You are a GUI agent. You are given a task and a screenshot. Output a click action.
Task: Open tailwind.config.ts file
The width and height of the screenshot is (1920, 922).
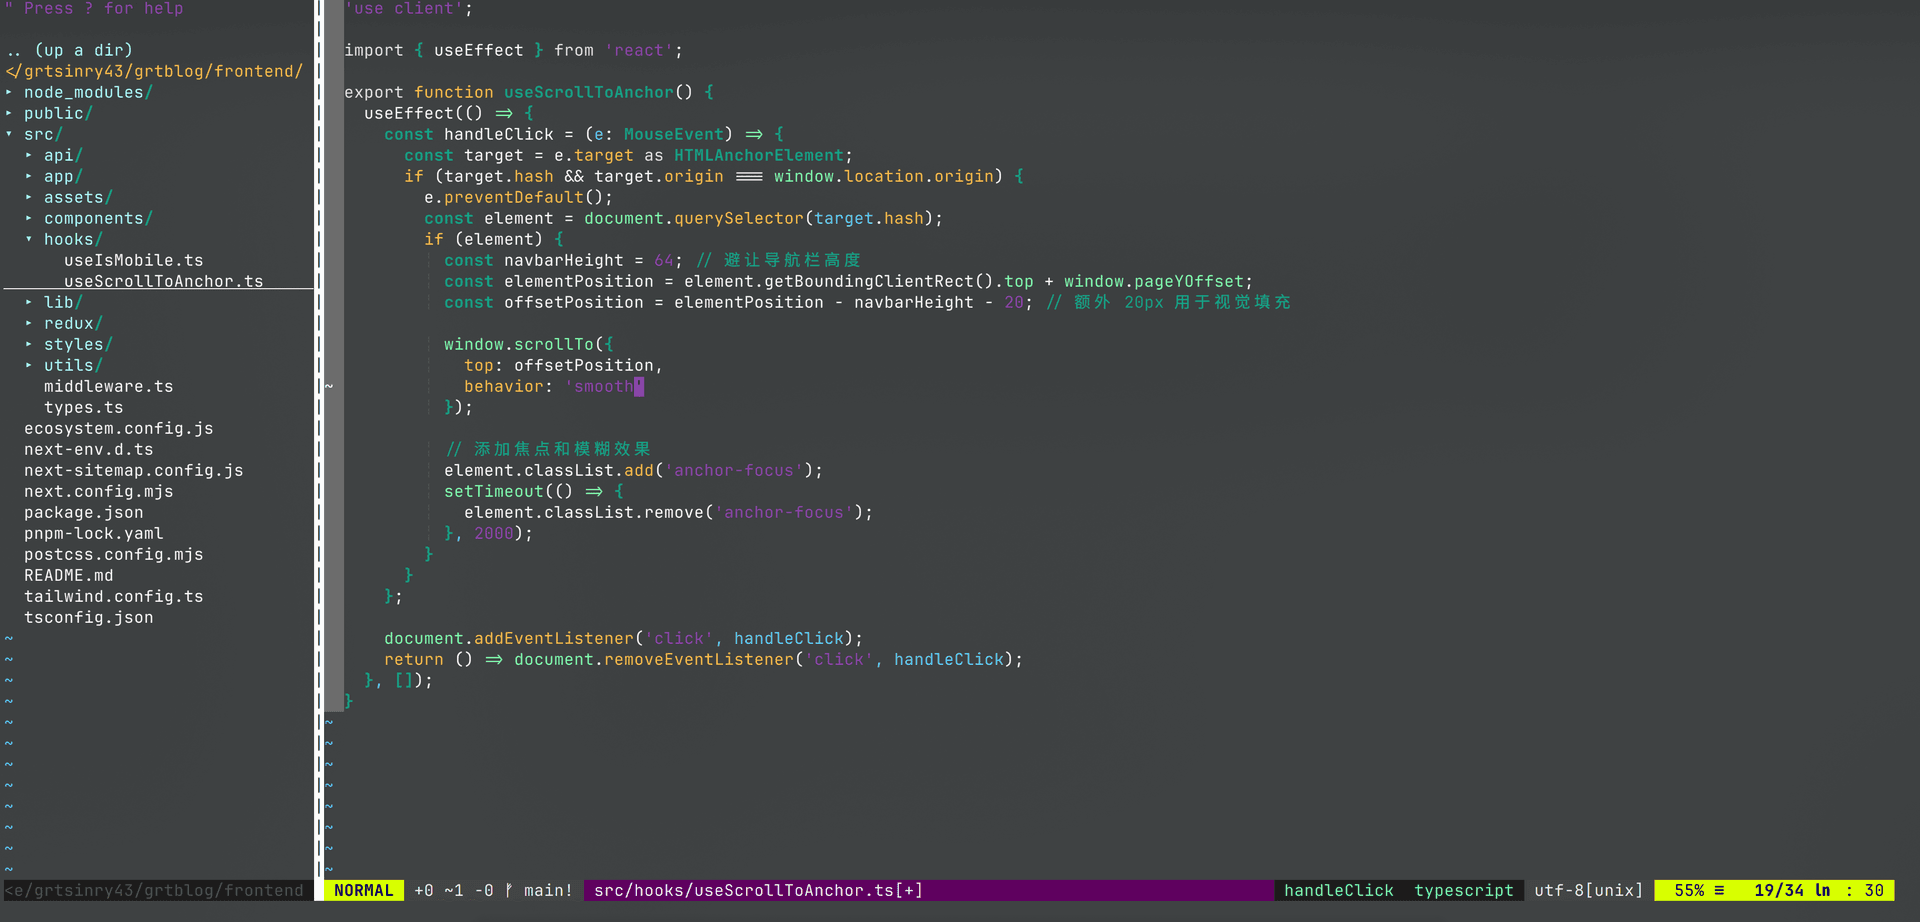(x=113, y=596)
